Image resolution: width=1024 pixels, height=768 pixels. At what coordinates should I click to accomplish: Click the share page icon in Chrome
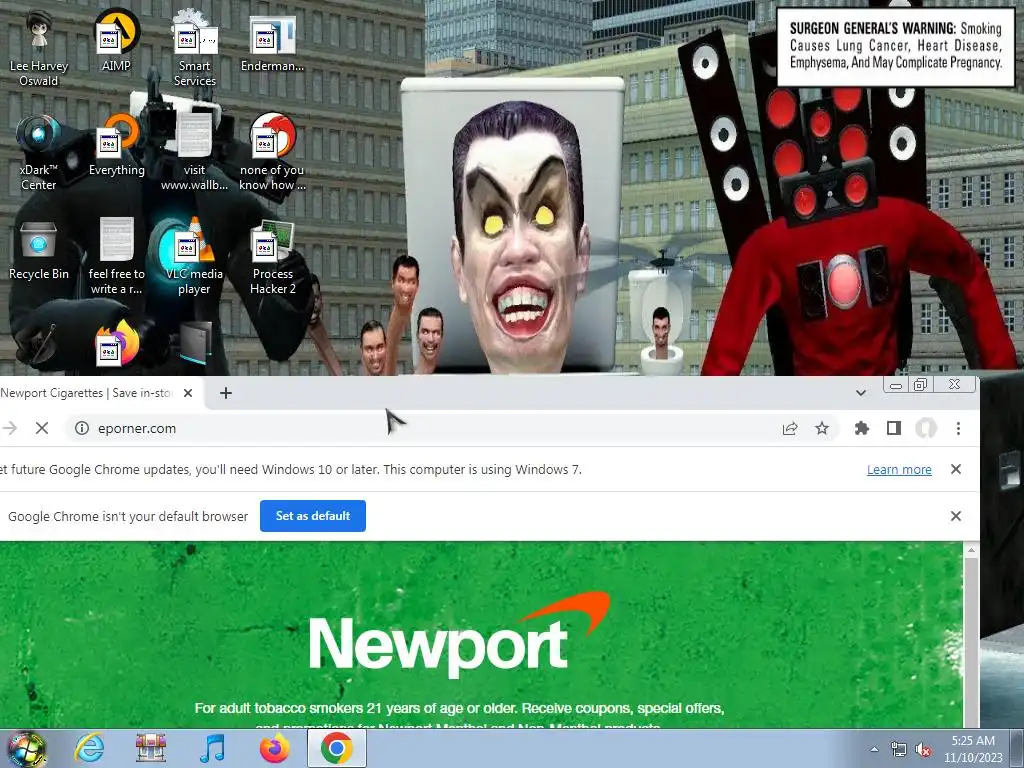coord(790,428)
